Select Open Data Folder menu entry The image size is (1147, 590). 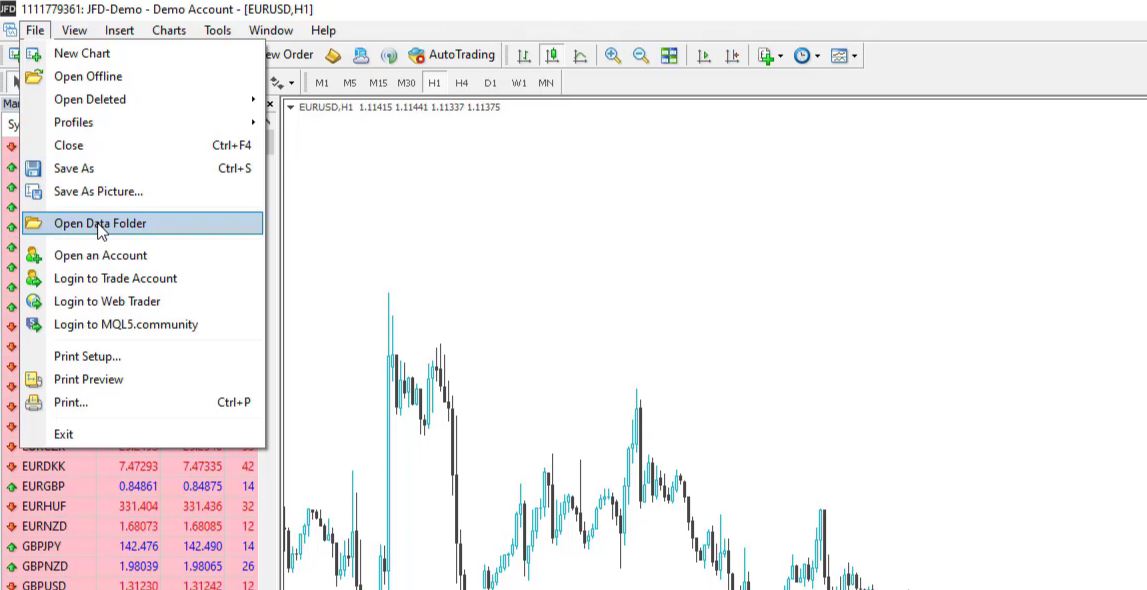[x=100, y=224]
